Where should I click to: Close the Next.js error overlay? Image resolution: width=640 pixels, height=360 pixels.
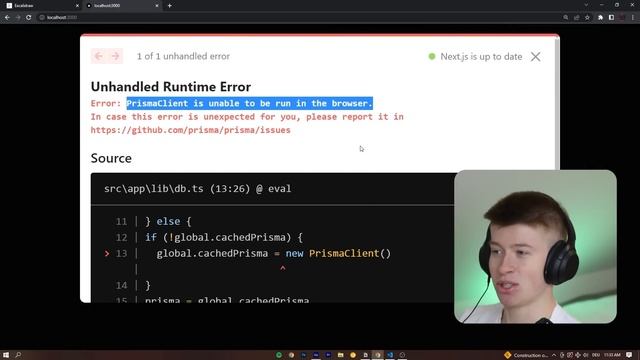536,57
